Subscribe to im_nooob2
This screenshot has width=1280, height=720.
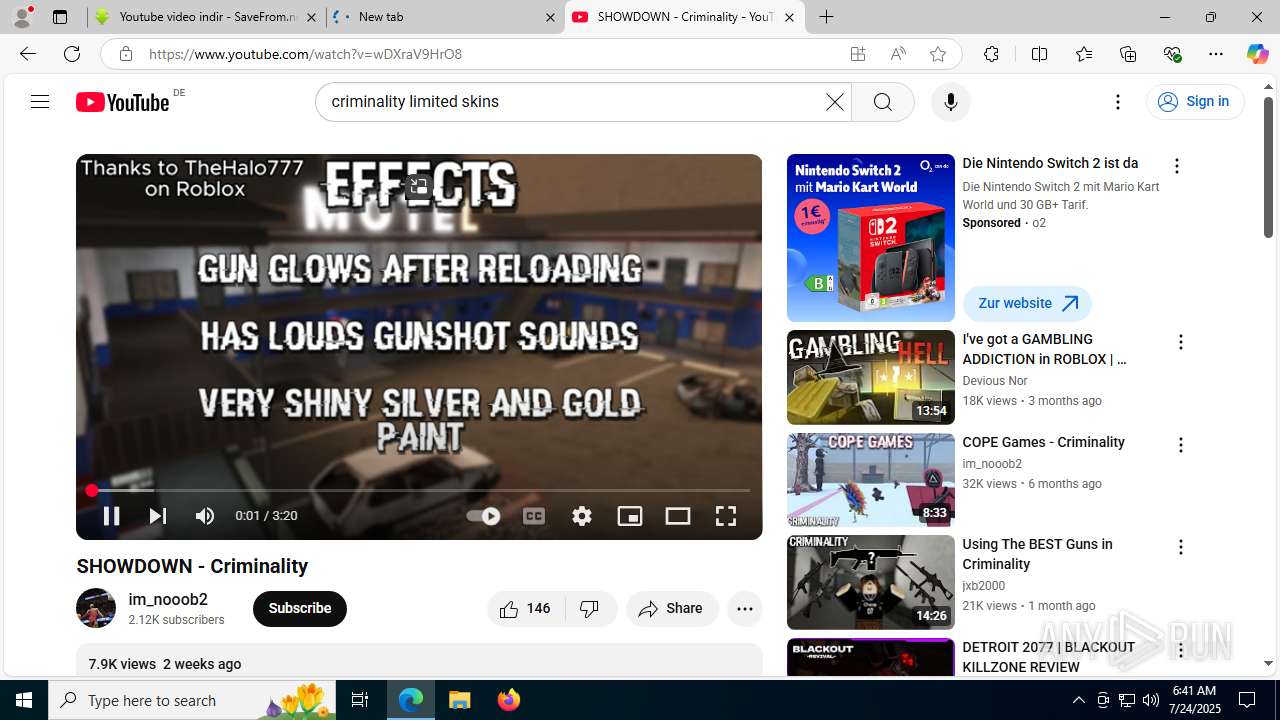(300, 608)
